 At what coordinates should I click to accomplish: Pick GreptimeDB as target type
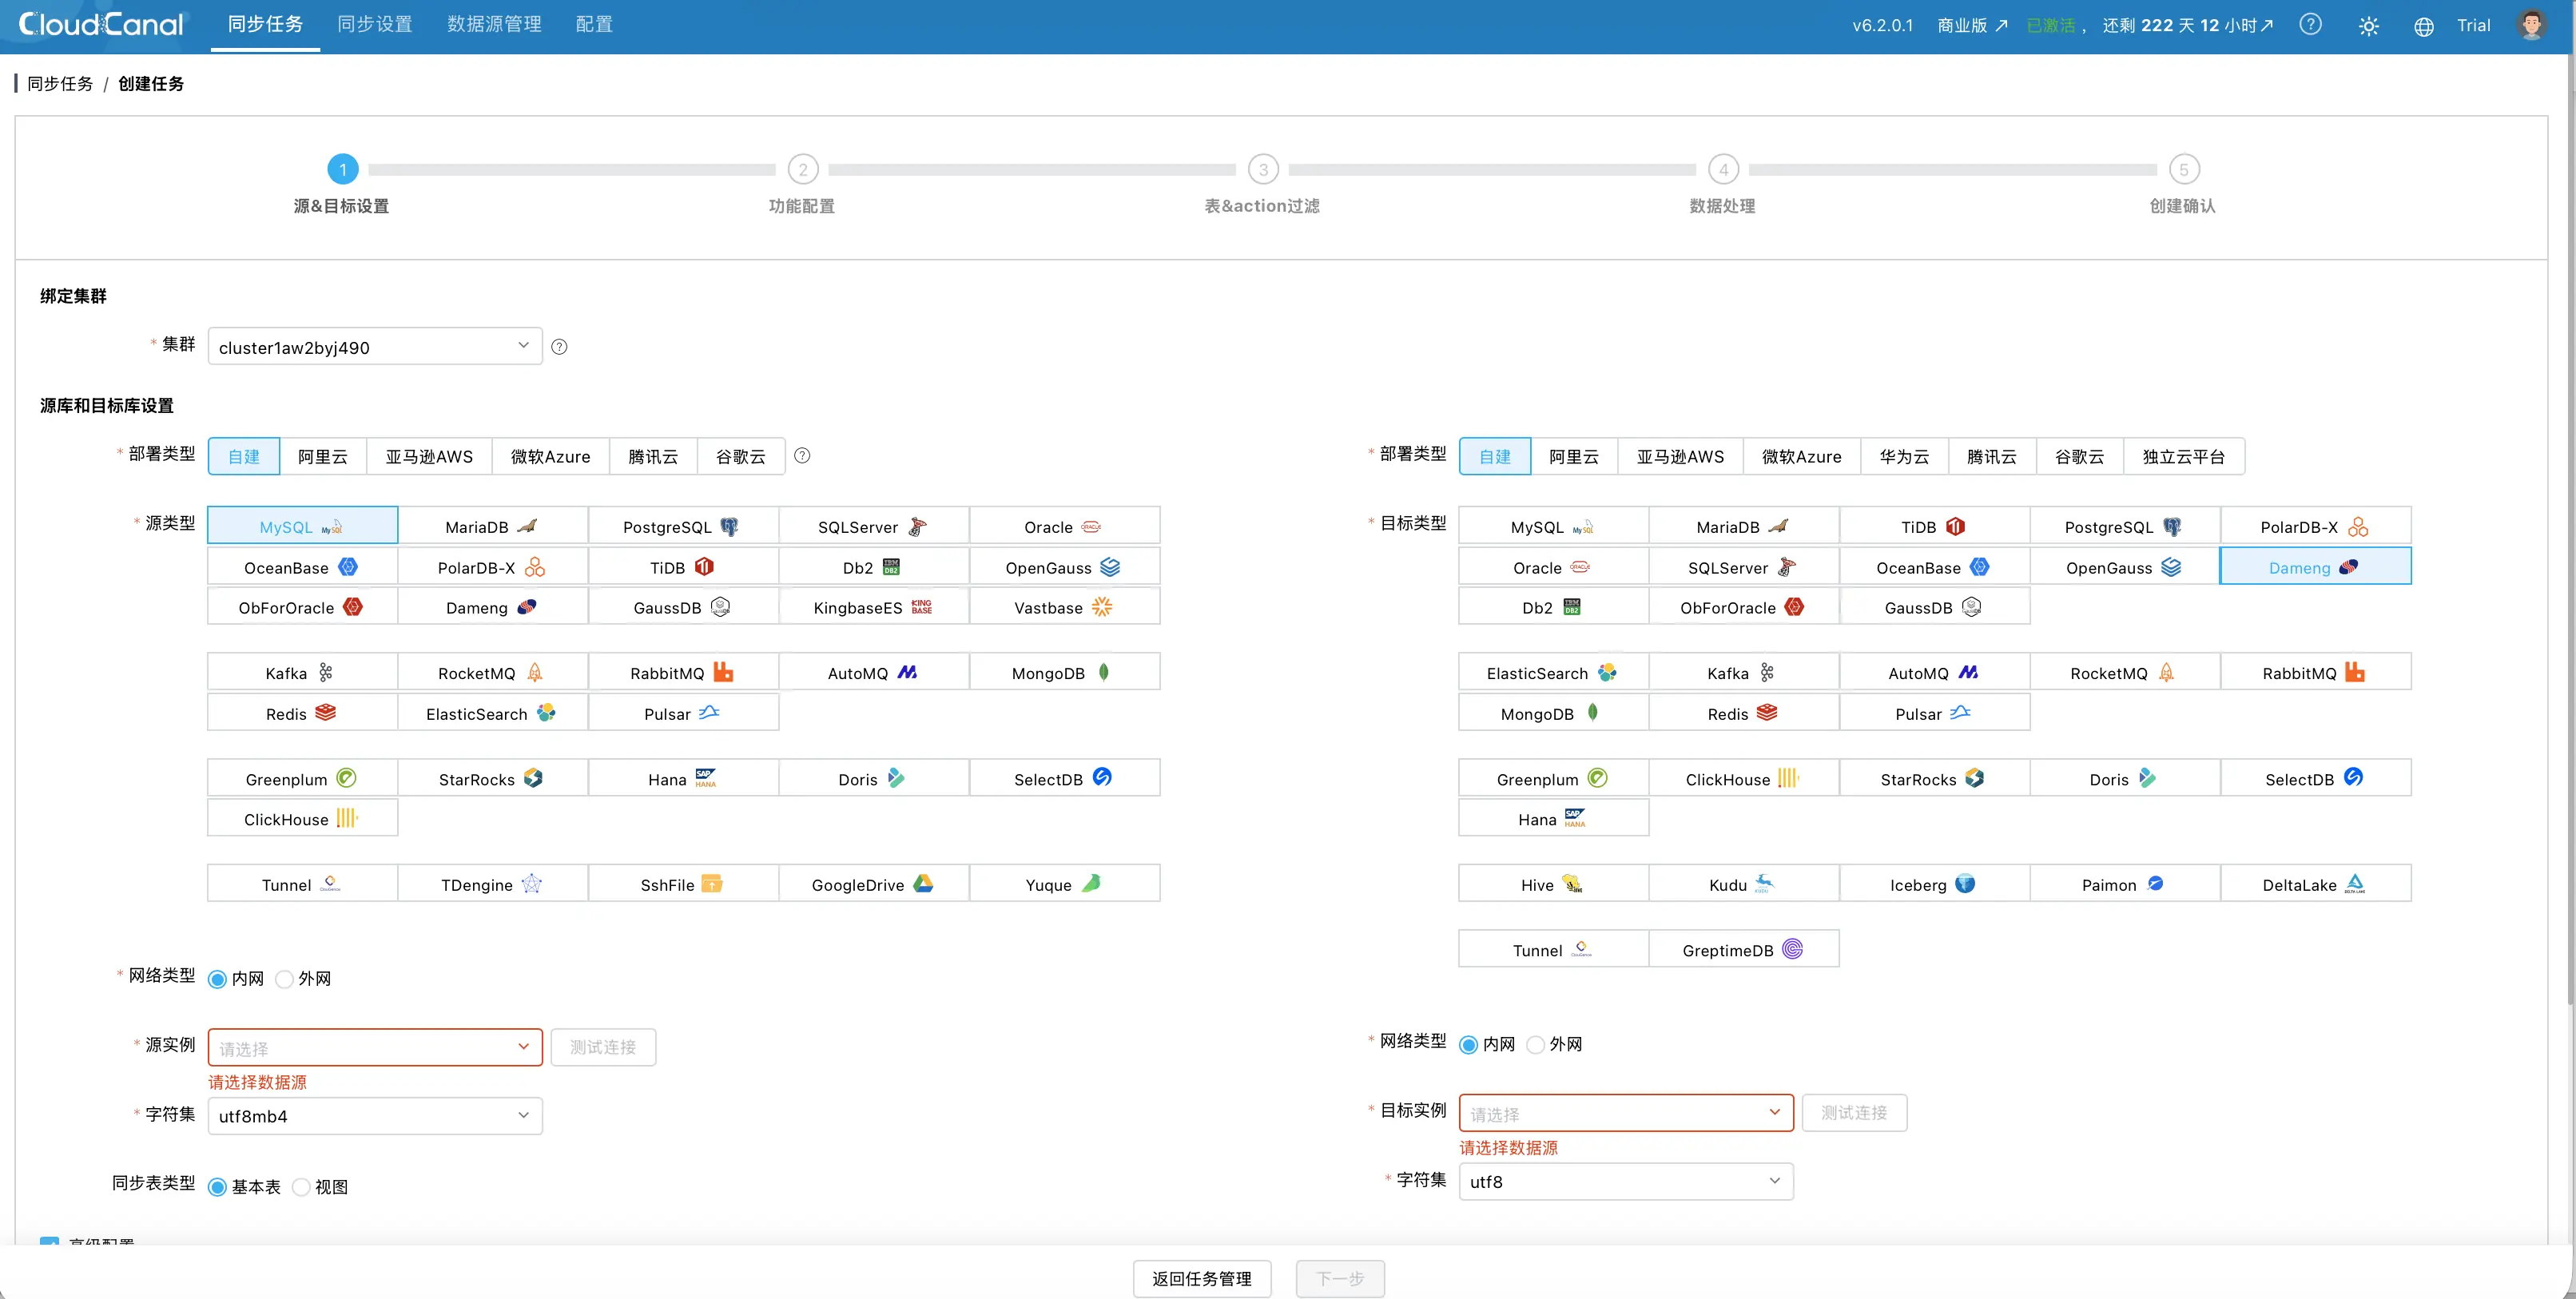pos(1744,949)
